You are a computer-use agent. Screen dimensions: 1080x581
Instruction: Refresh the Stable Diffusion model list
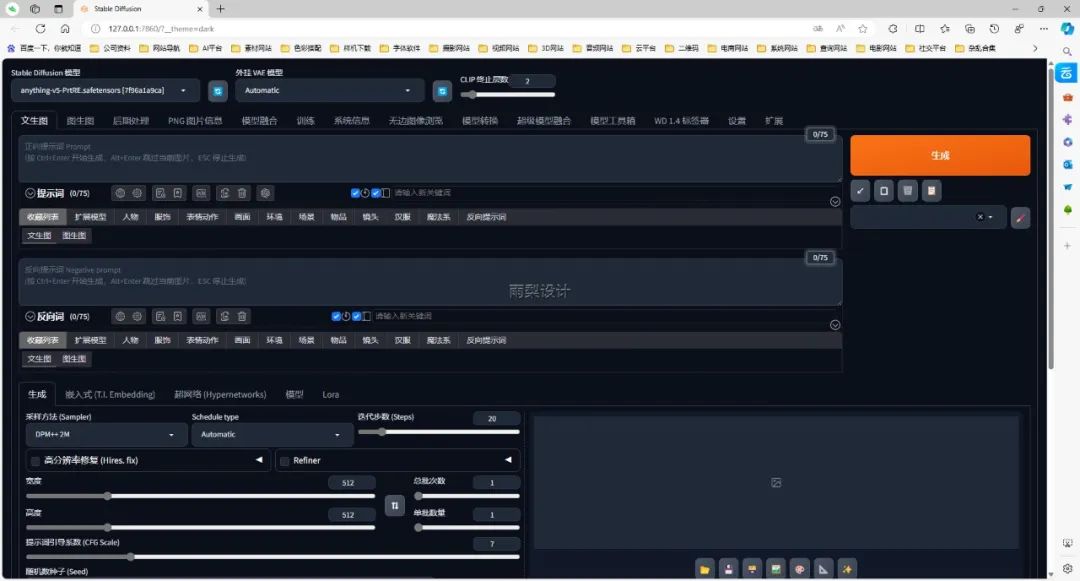coord(218,91)
